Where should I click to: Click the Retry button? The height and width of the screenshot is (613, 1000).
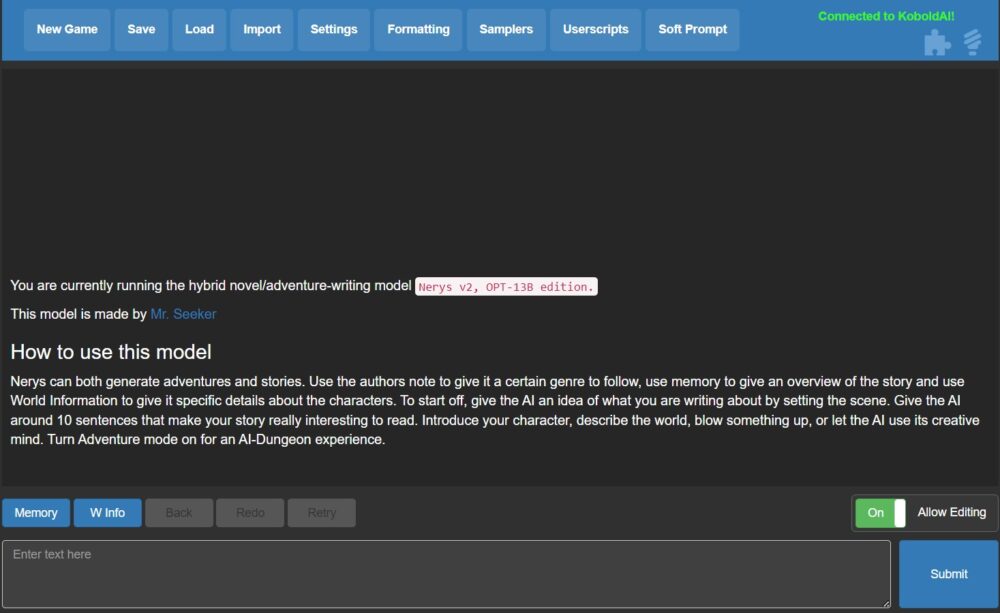click(x=321, y=513)
